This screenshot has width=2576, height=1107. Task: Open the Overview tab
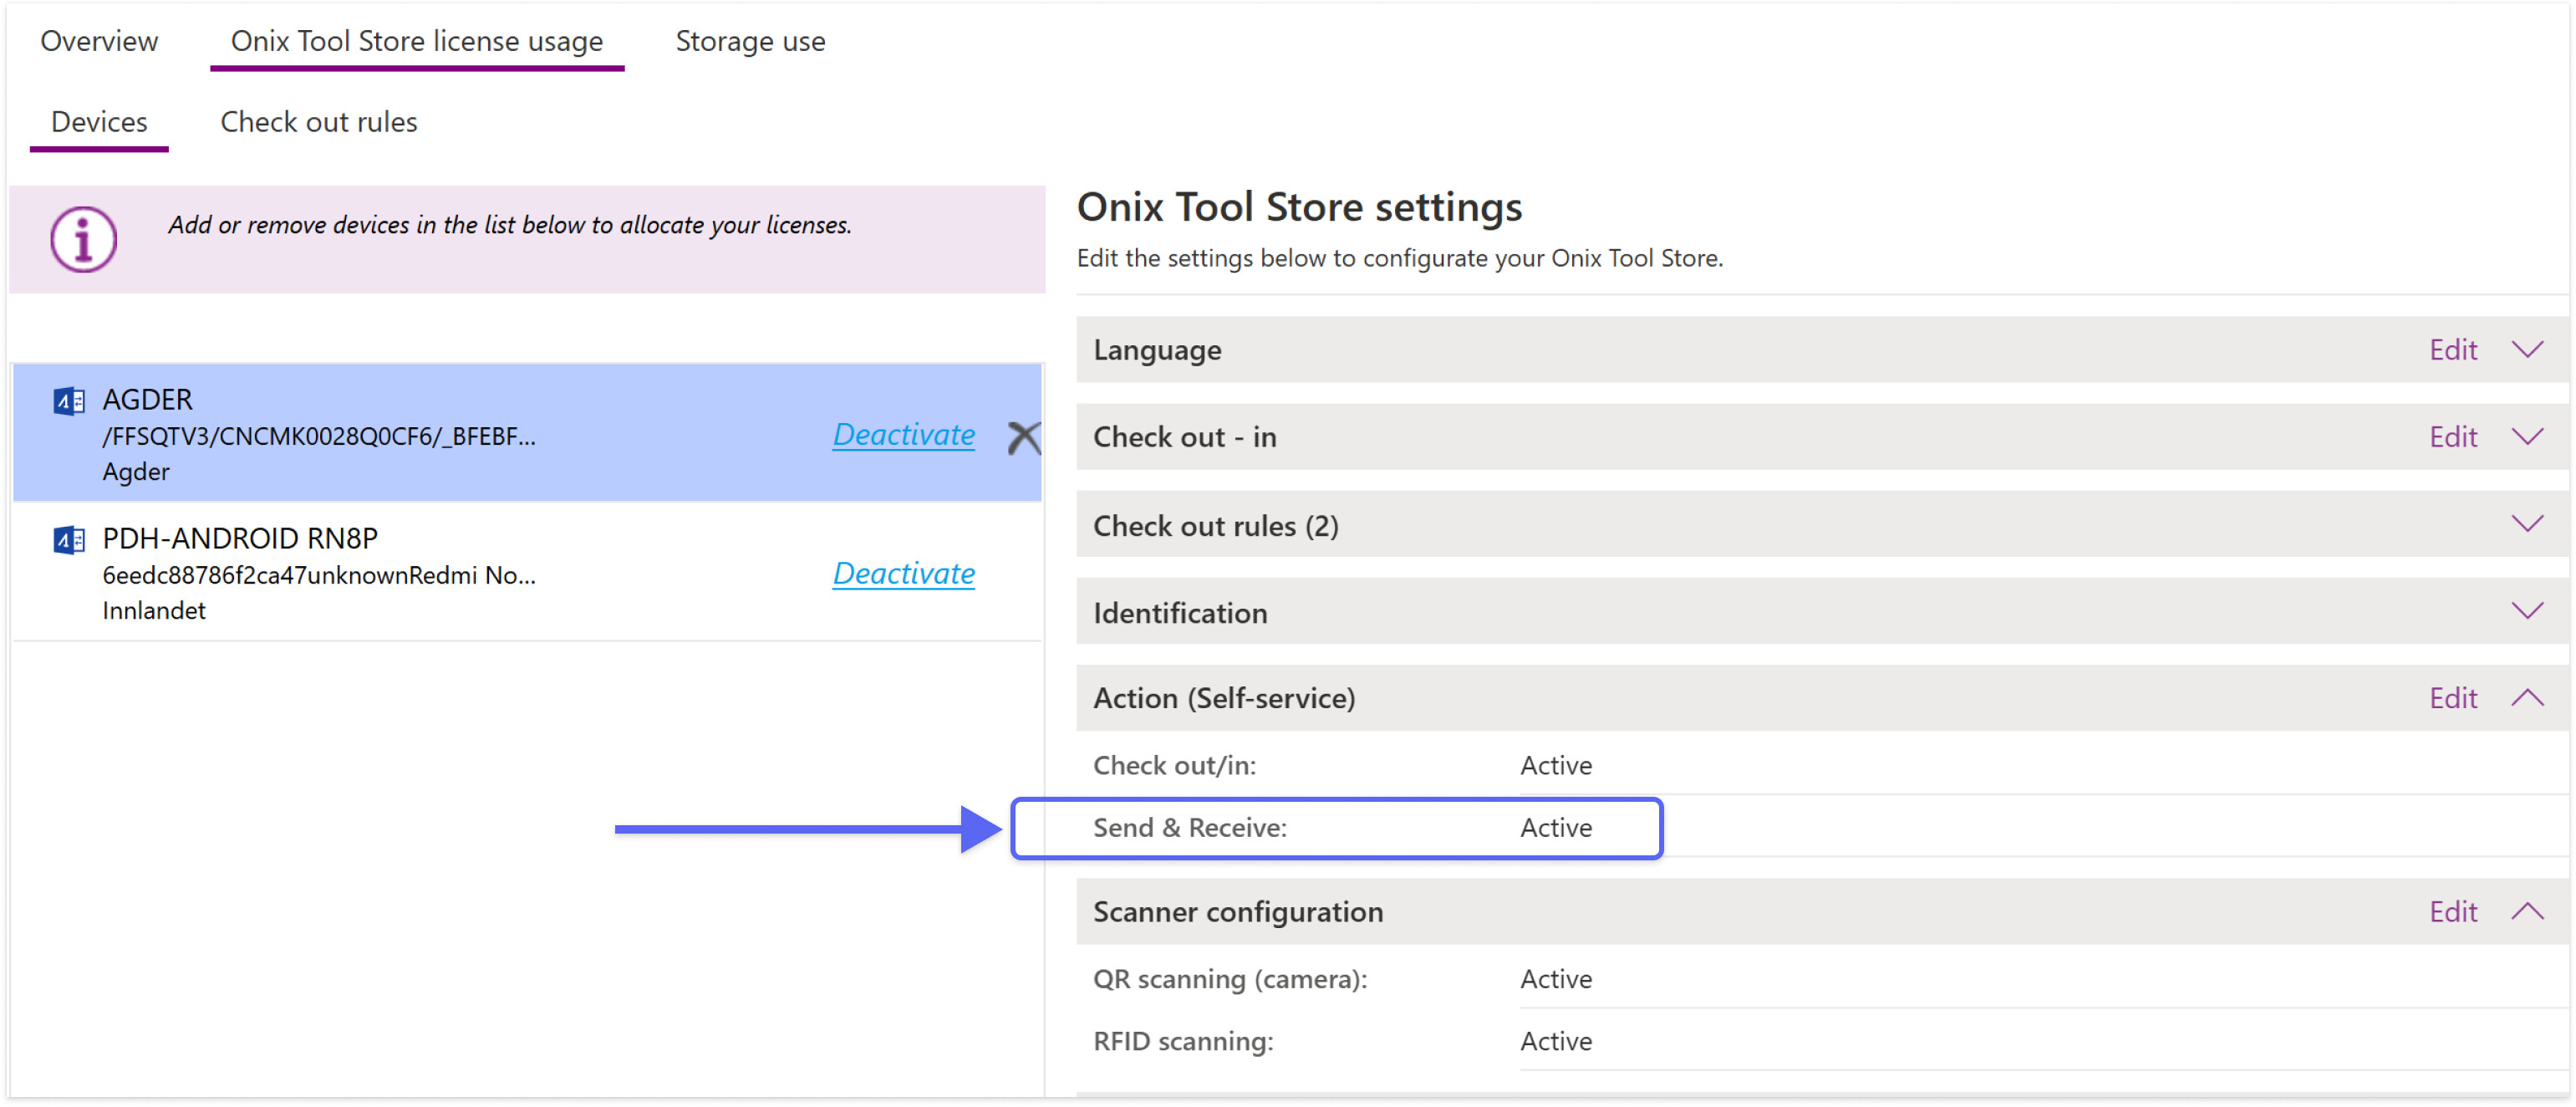(x=99, y=41)
